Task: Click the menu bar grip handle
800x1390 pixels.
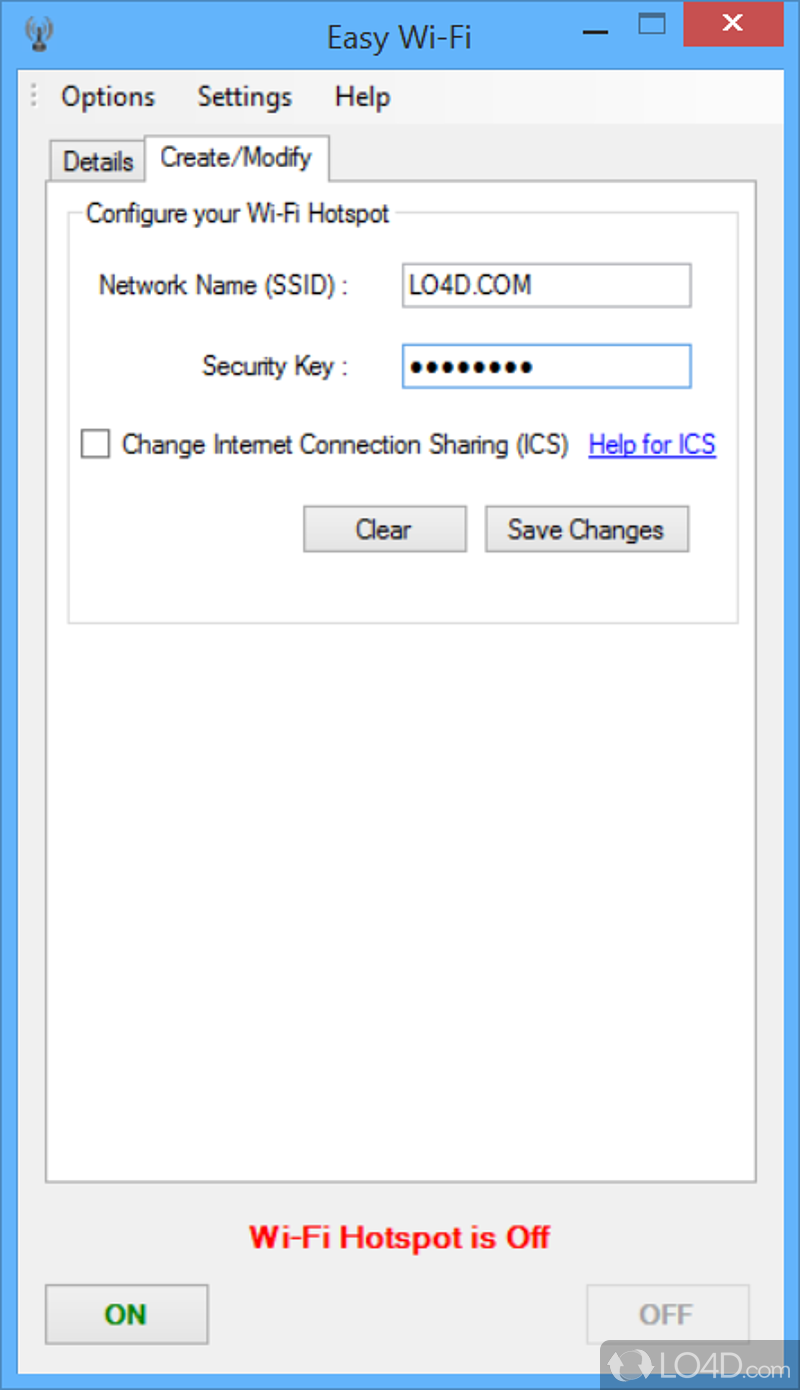Action: [x=33, y=96]
